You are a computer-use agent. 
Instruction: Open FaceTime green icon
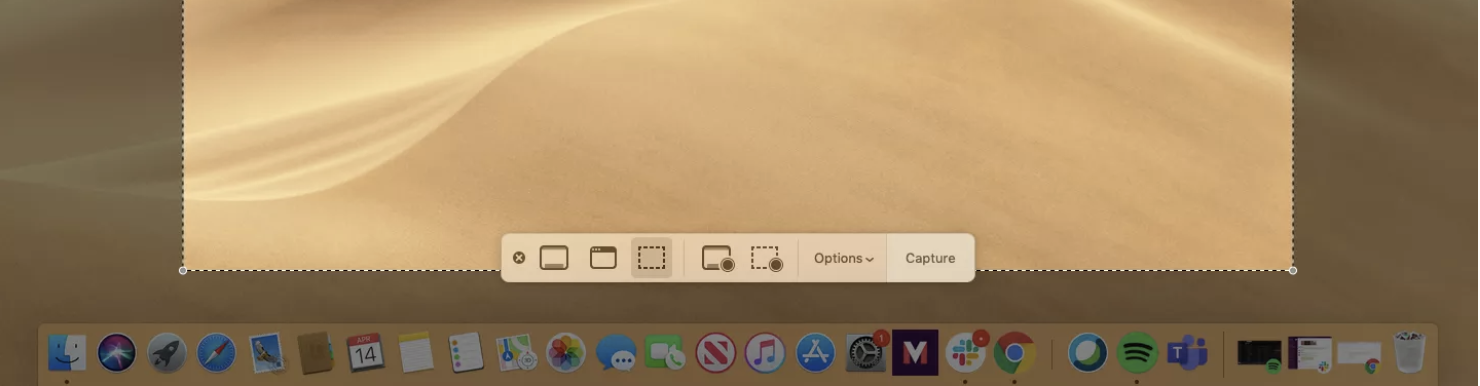[664, 352]
